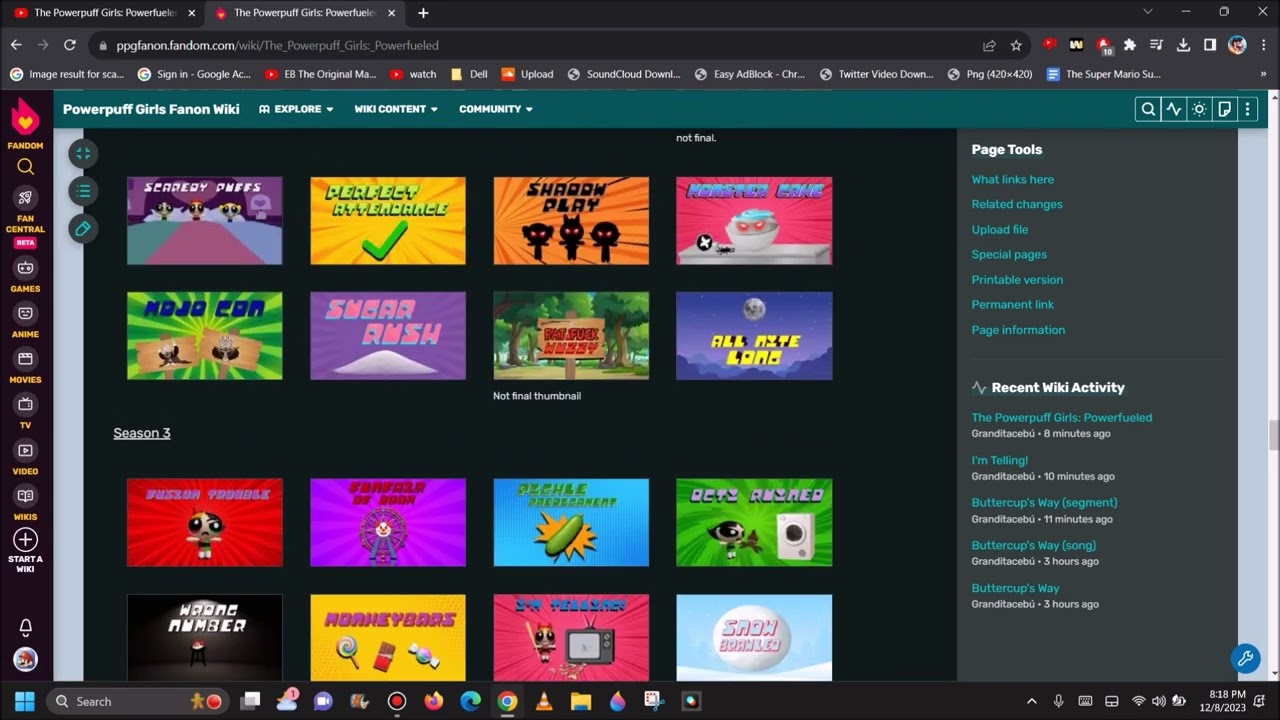The width and height of the screenshot is (1280, 720).
Task: Toggle light/dark theme sun icon
Action: coord(1198,109)
